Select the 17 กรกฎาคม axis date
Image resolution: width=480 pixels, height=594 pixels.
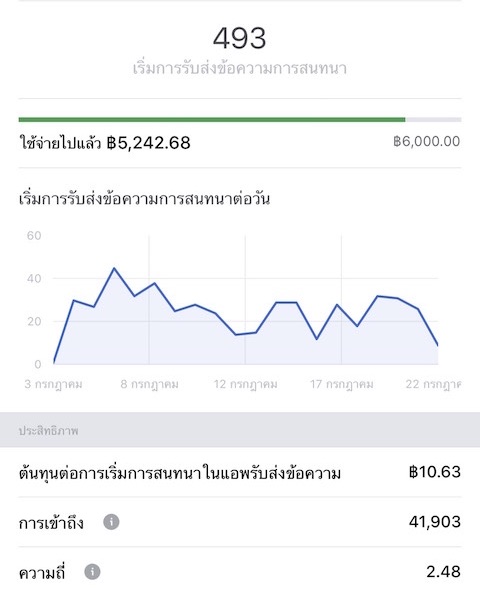pyautogui.click(x=342, y=384)
